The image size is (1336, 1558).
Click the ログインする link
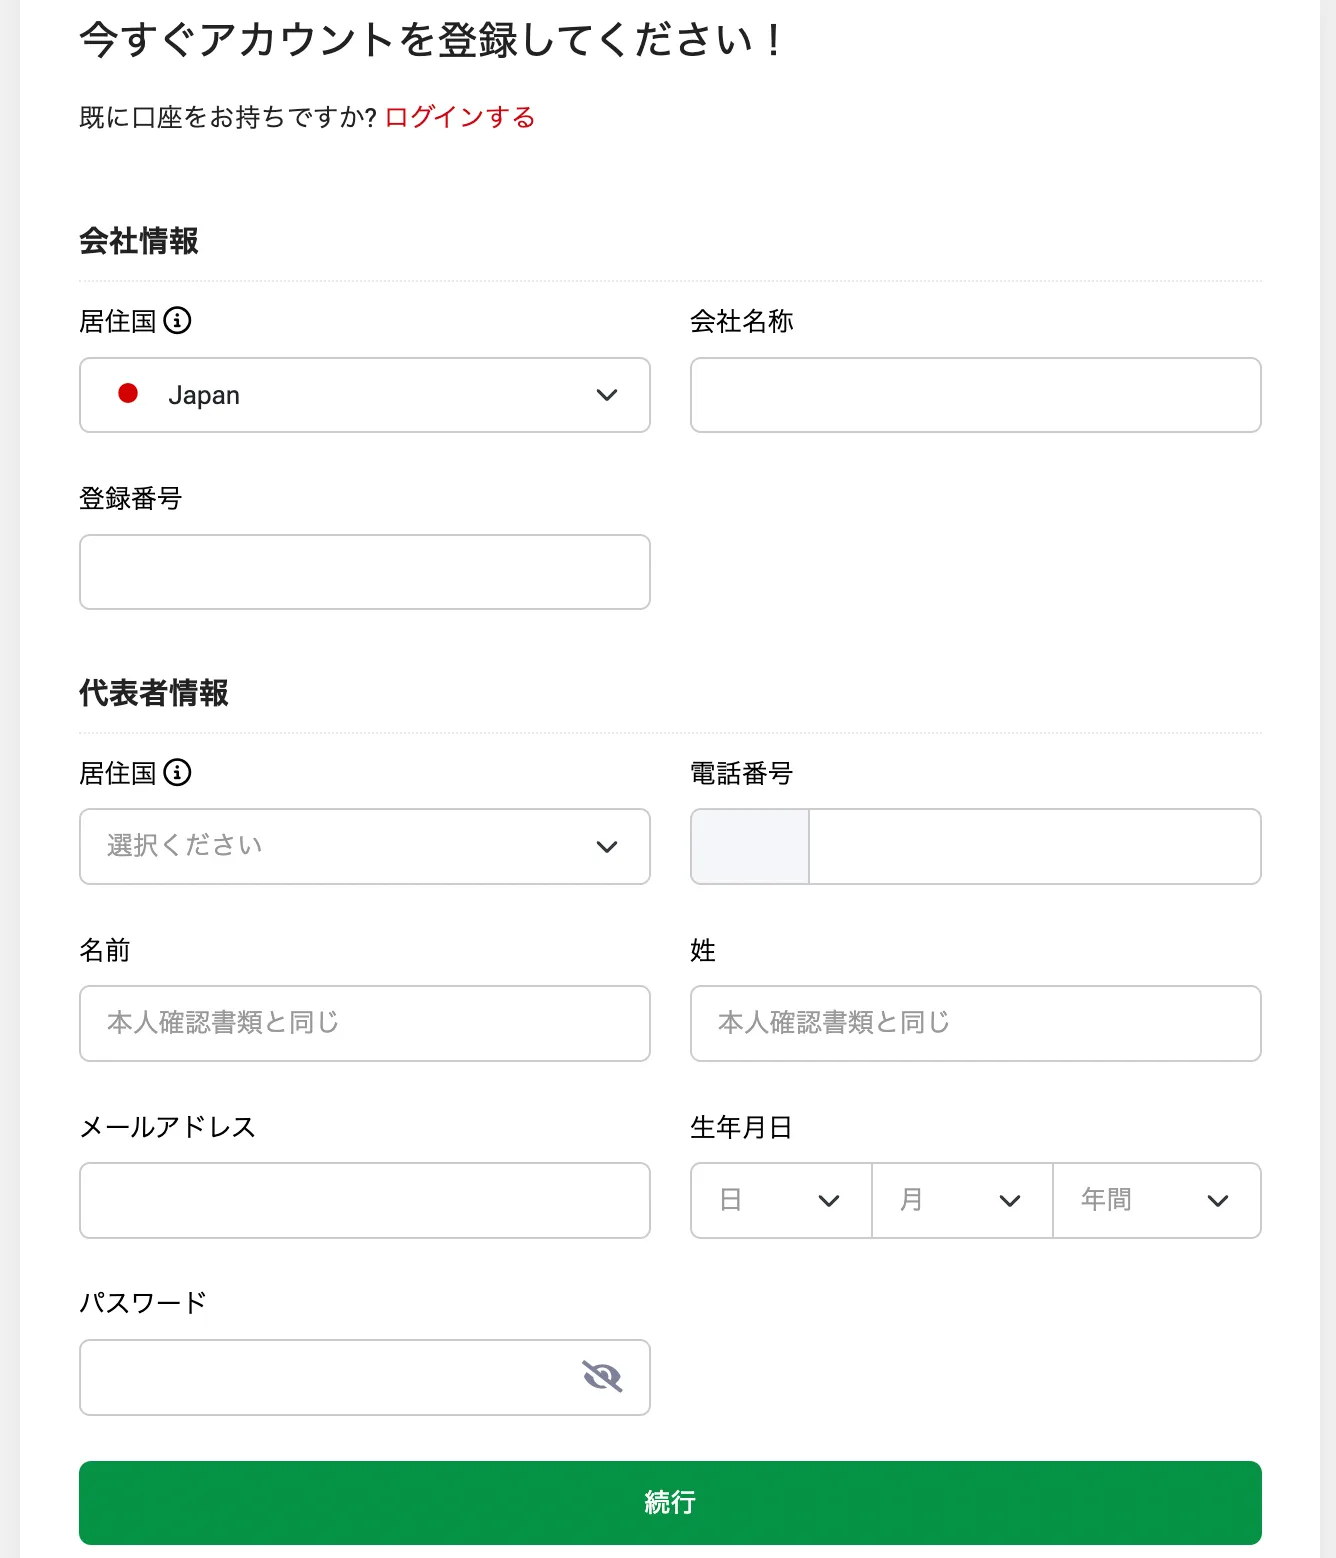(460, 117)
